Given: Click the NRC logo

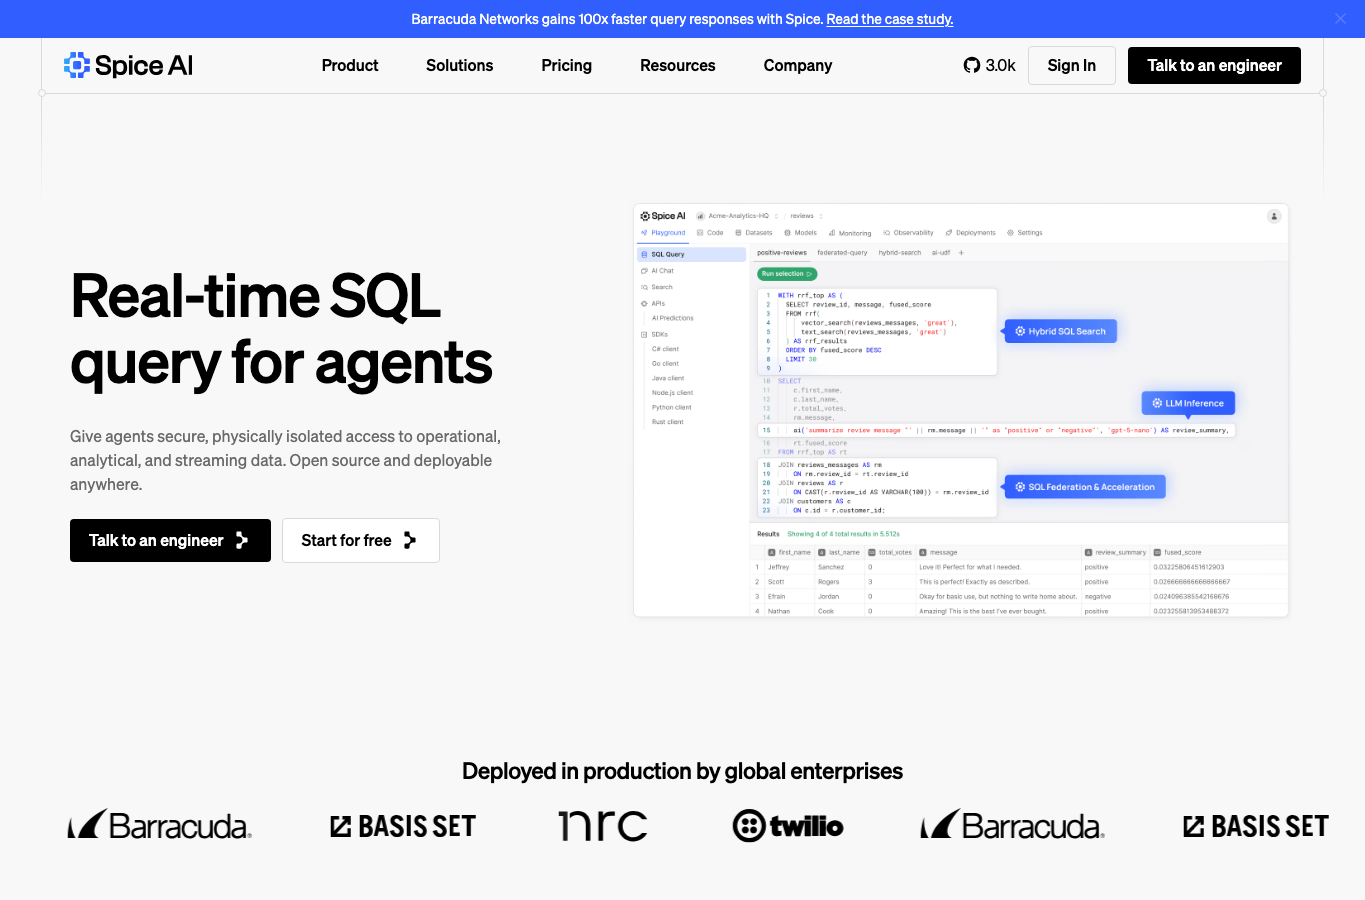Looking at the screenshot, I should click(603, 826).
